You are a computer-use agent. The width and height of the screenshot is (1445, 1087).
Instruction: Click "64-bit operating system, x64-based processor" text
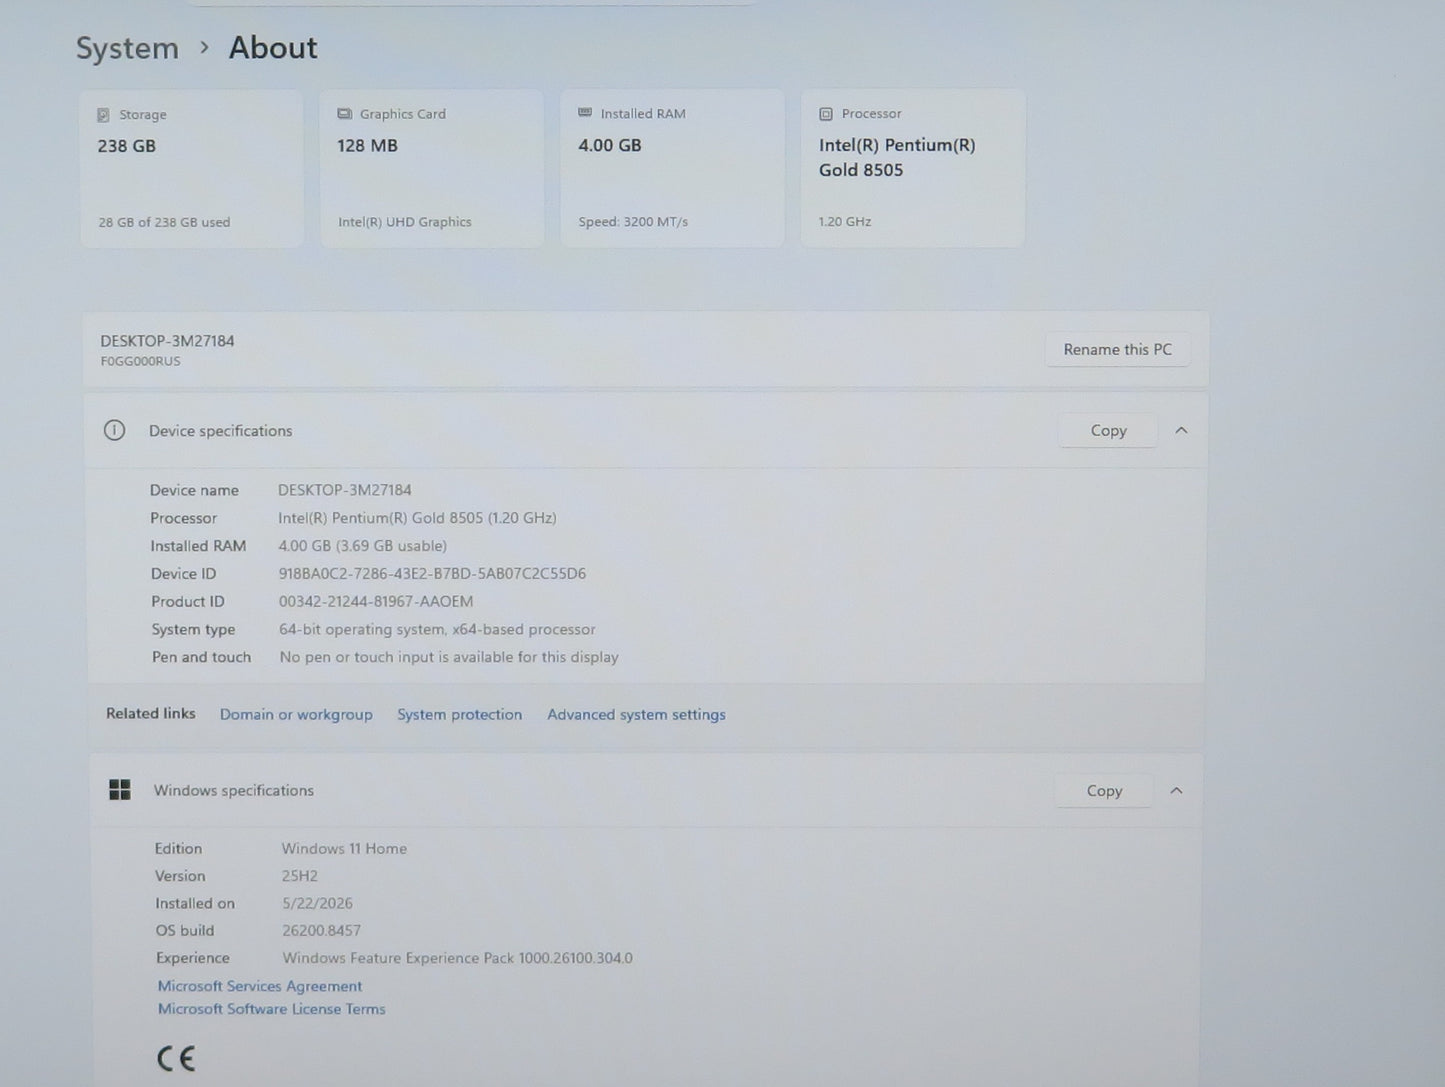coord(437,629)
